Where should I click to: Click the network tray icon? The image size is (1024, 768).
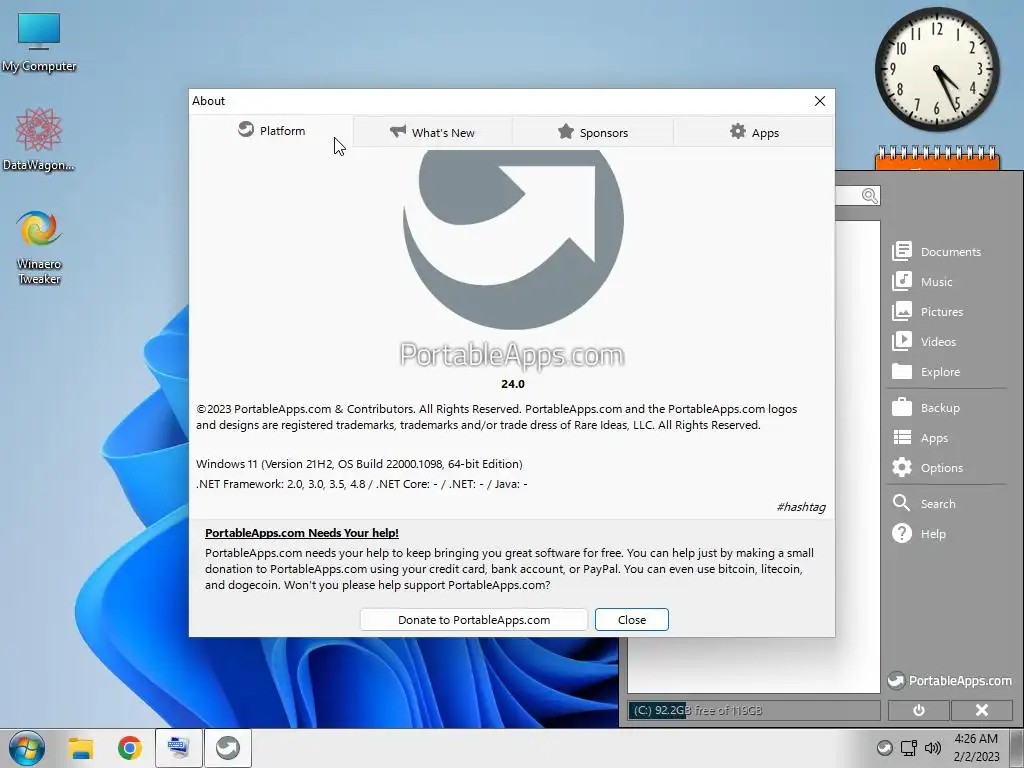(908, 748)
